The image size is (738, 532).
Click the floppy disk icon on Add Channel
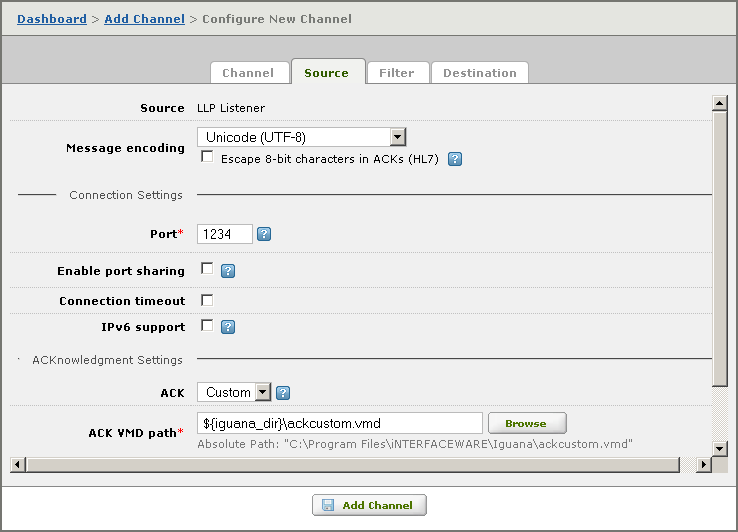pos(328,505)
